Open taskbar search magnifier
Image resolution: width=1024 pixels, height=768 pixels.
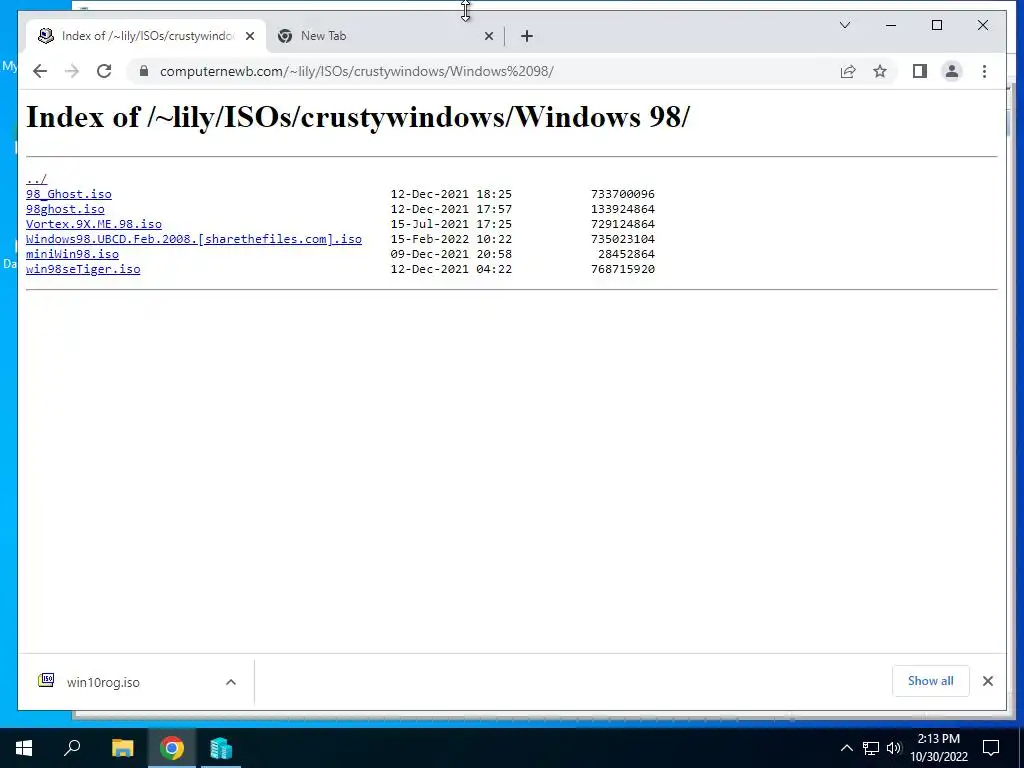pos(72,748)
